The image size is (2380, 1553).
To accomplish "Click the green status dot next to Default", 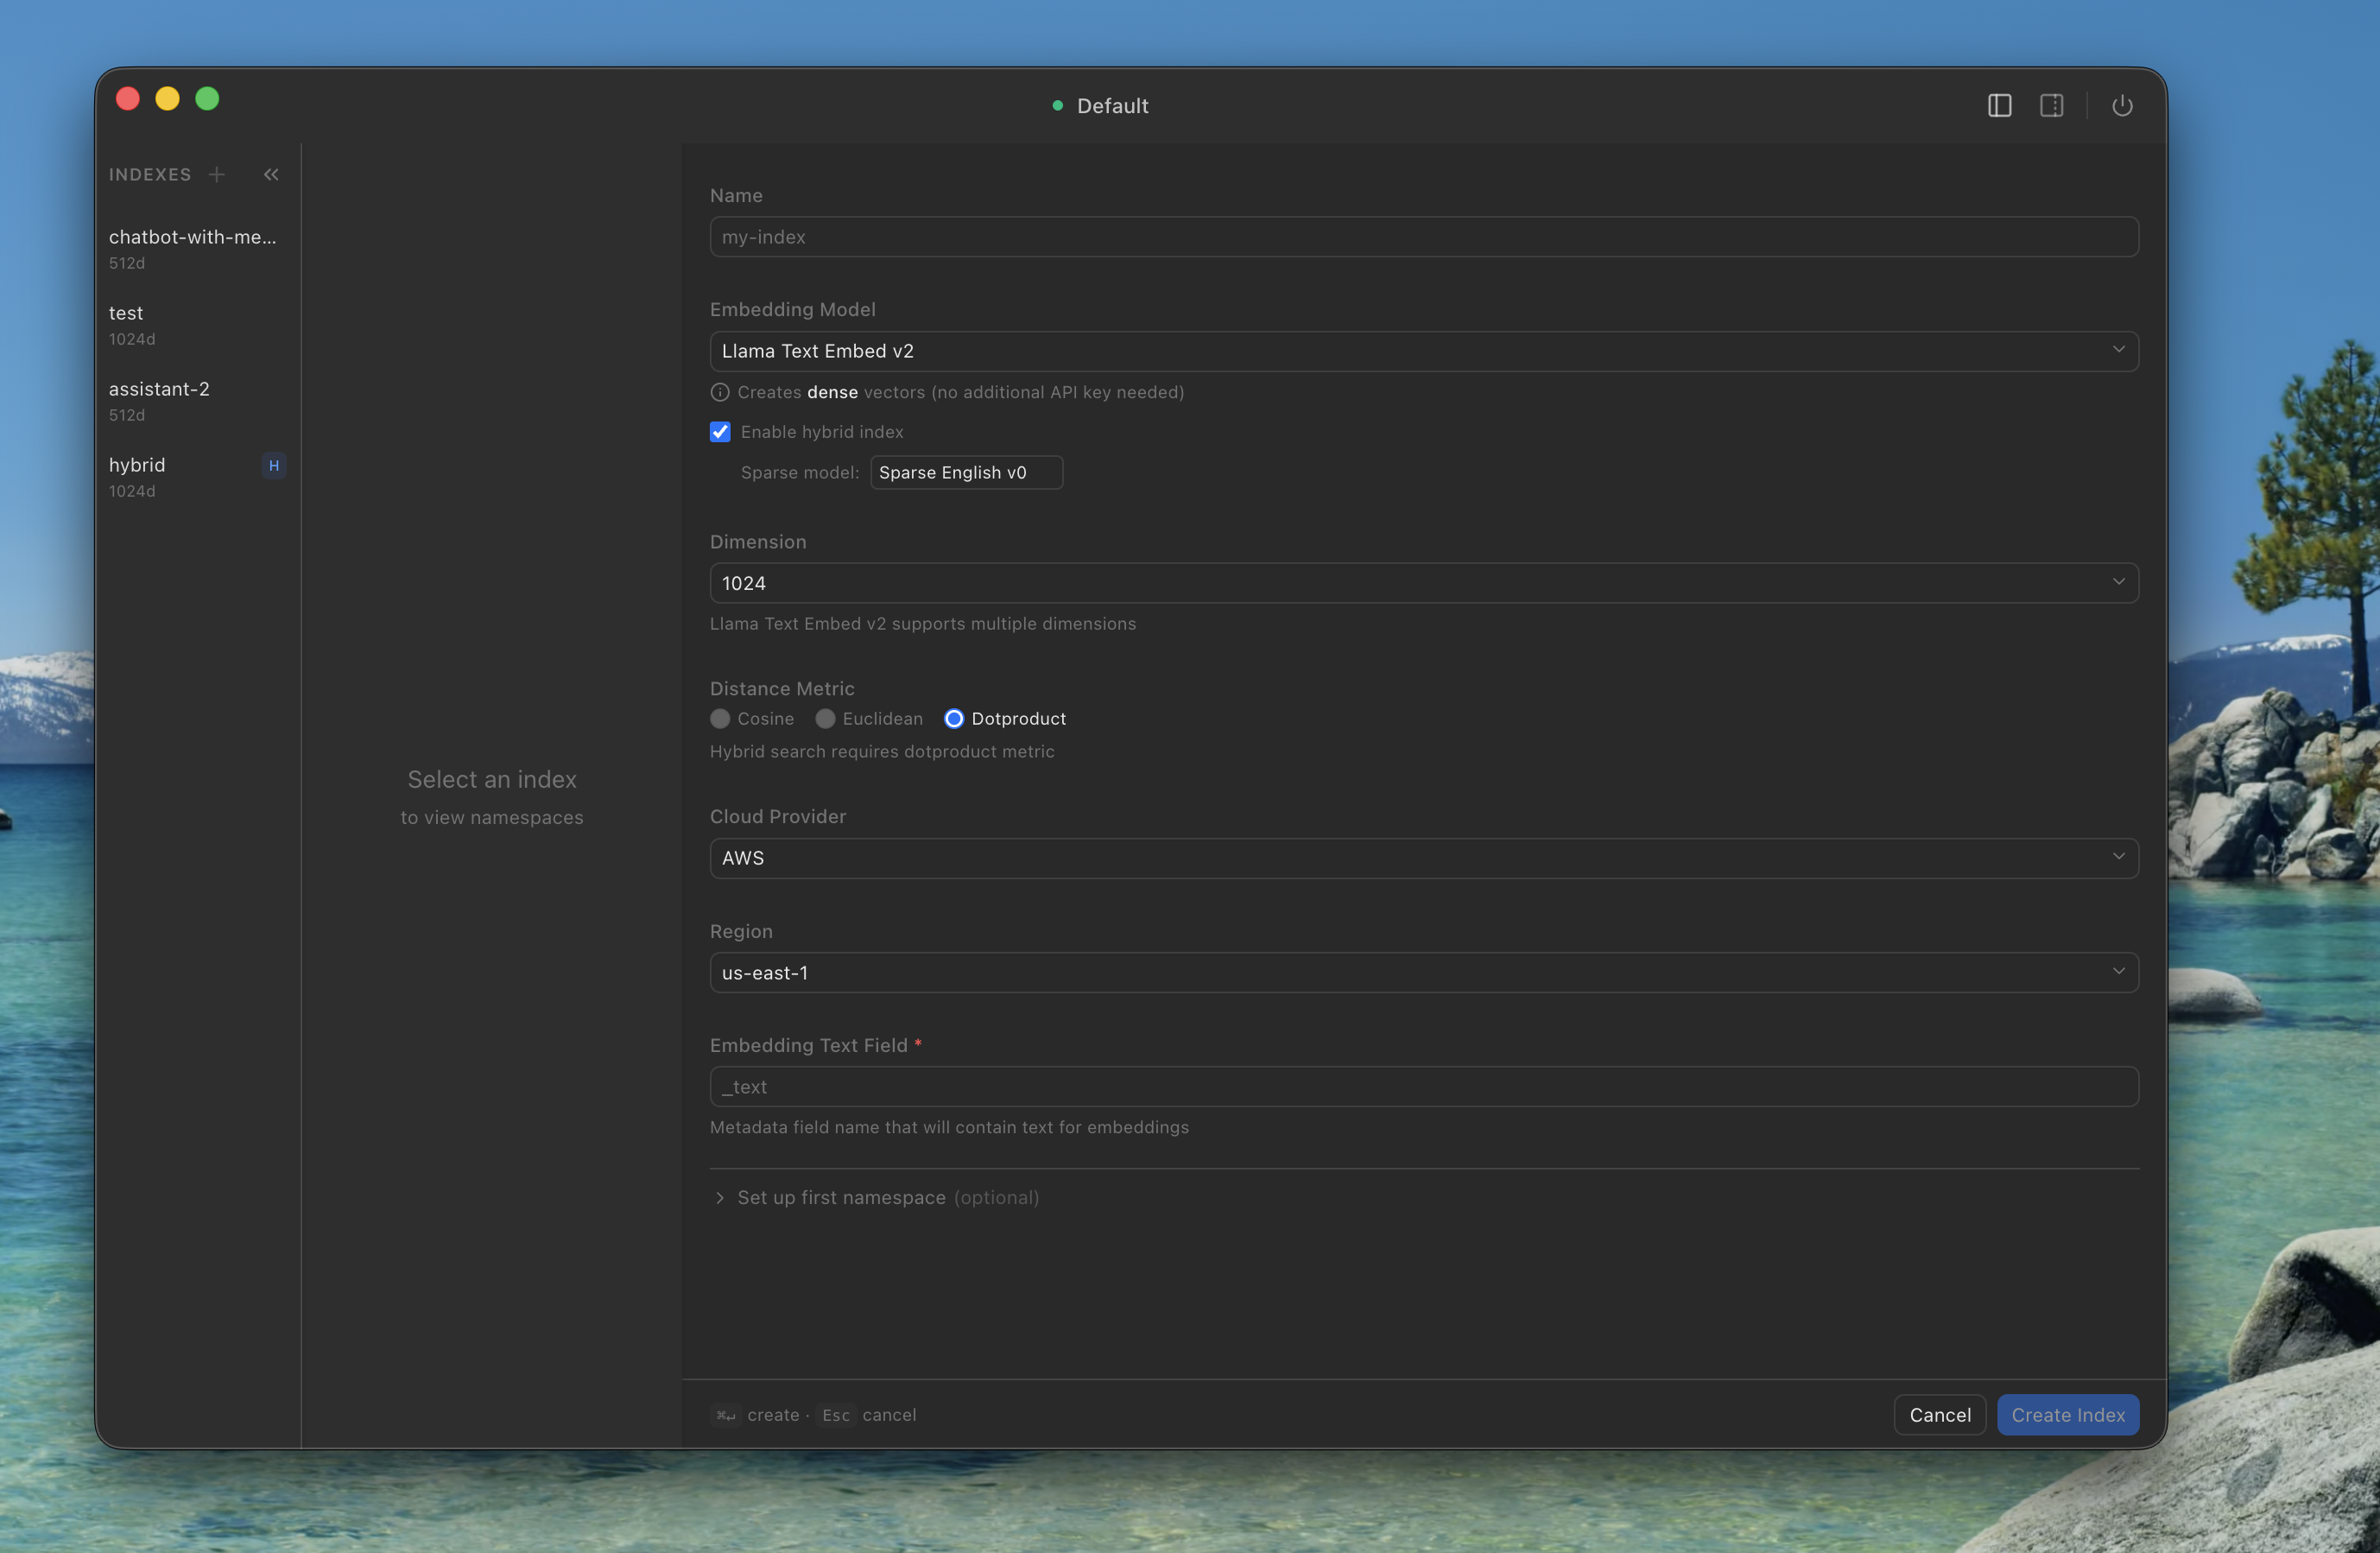I will 1057,105.
